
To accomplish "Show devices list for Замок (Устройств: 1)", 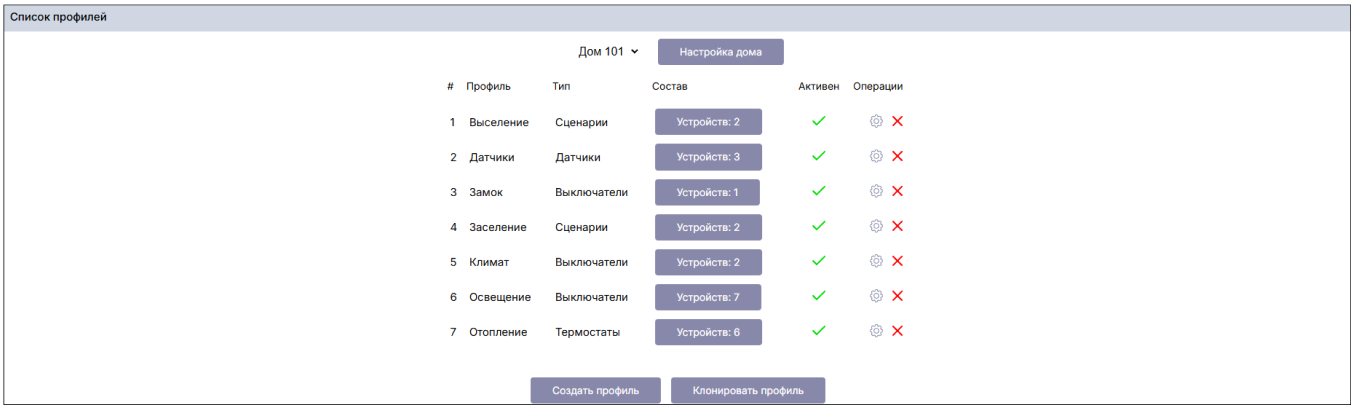I will (707, 192).
